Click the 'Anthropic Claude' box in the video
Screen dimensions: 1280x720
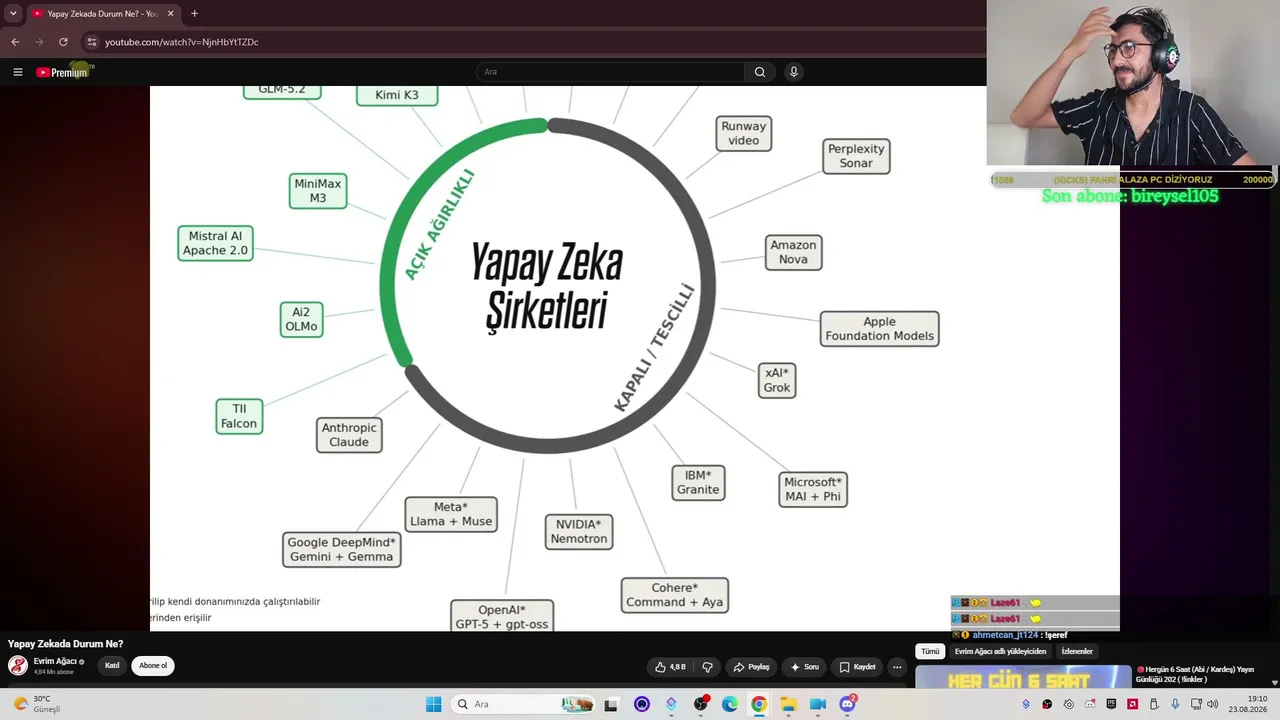tap(349, 435)
